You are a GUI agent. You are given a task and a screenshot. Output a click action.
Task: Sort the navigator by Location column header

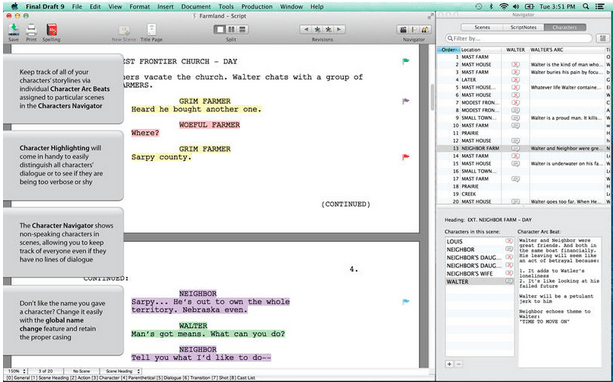coord(481,50)
